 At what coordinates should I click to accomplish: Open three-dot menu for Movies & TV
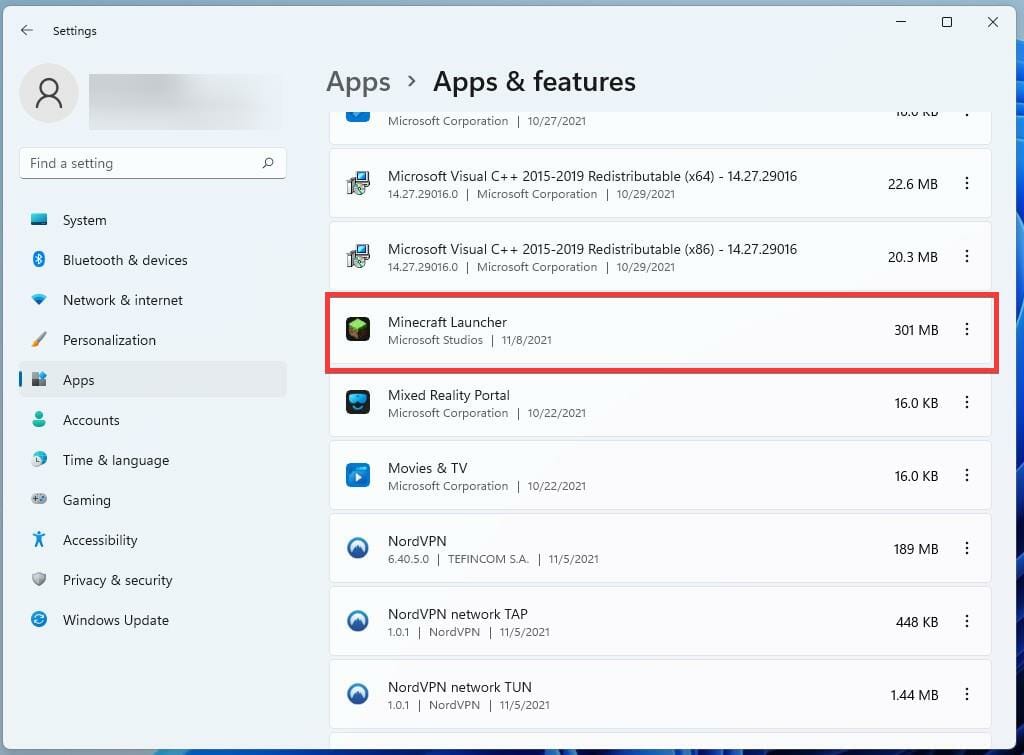(967, 475)
